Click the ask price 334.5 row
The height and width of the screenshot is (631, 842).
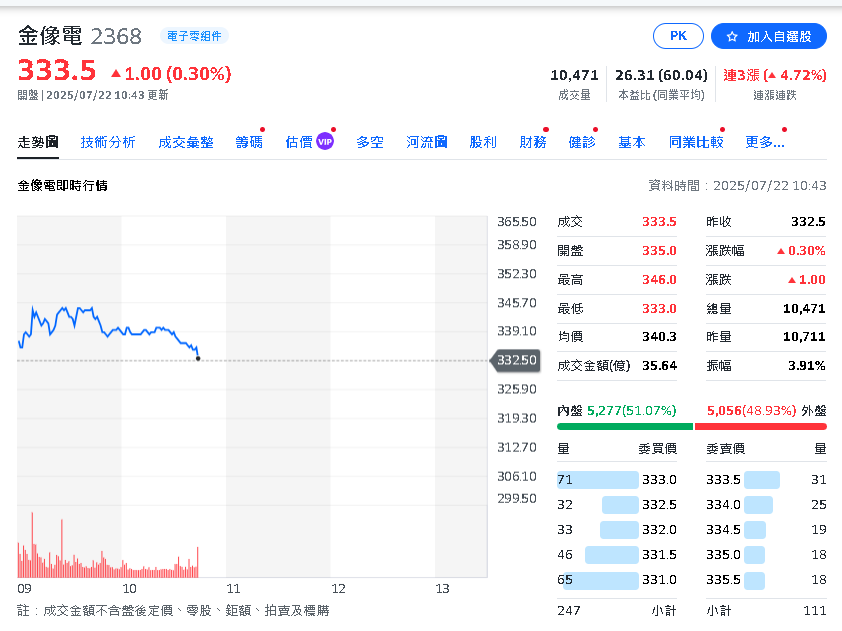coord(766,530)
